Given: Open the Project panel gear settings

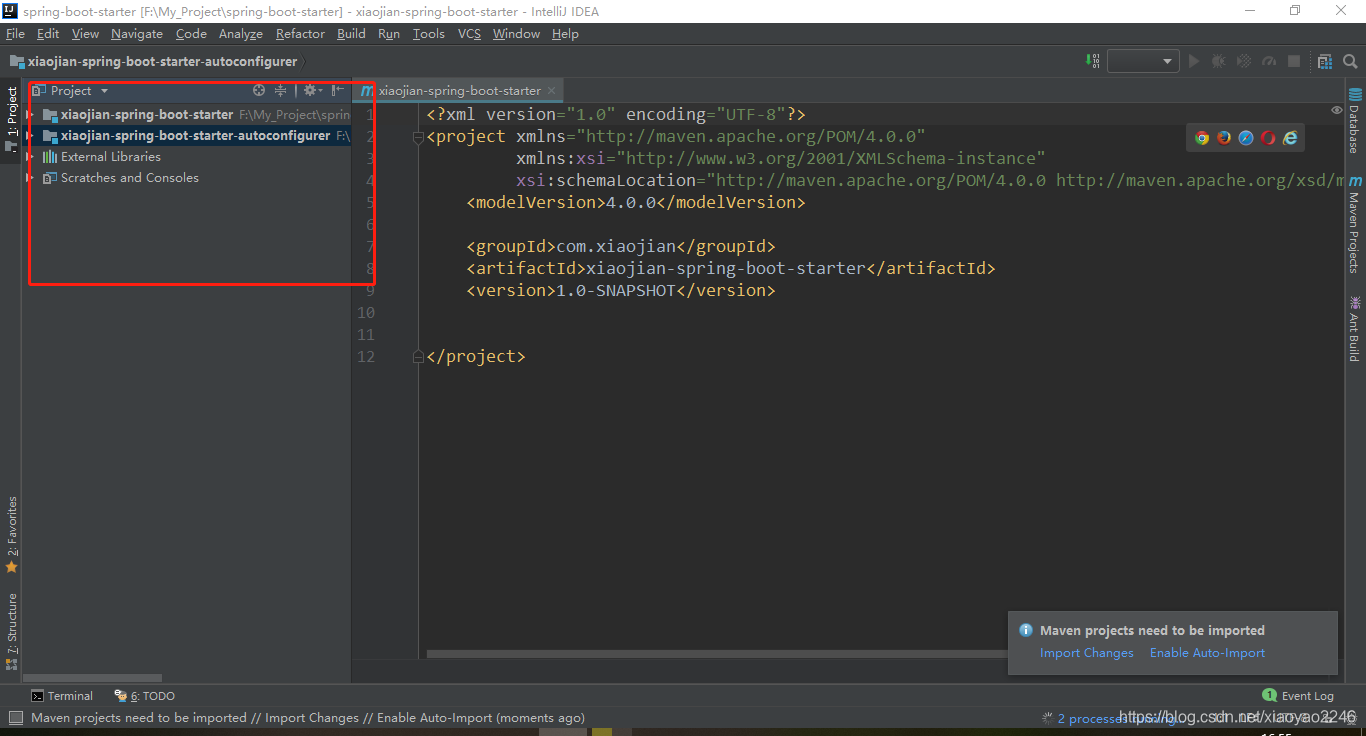Looking at the screenshot, I should tap(311, 90).
